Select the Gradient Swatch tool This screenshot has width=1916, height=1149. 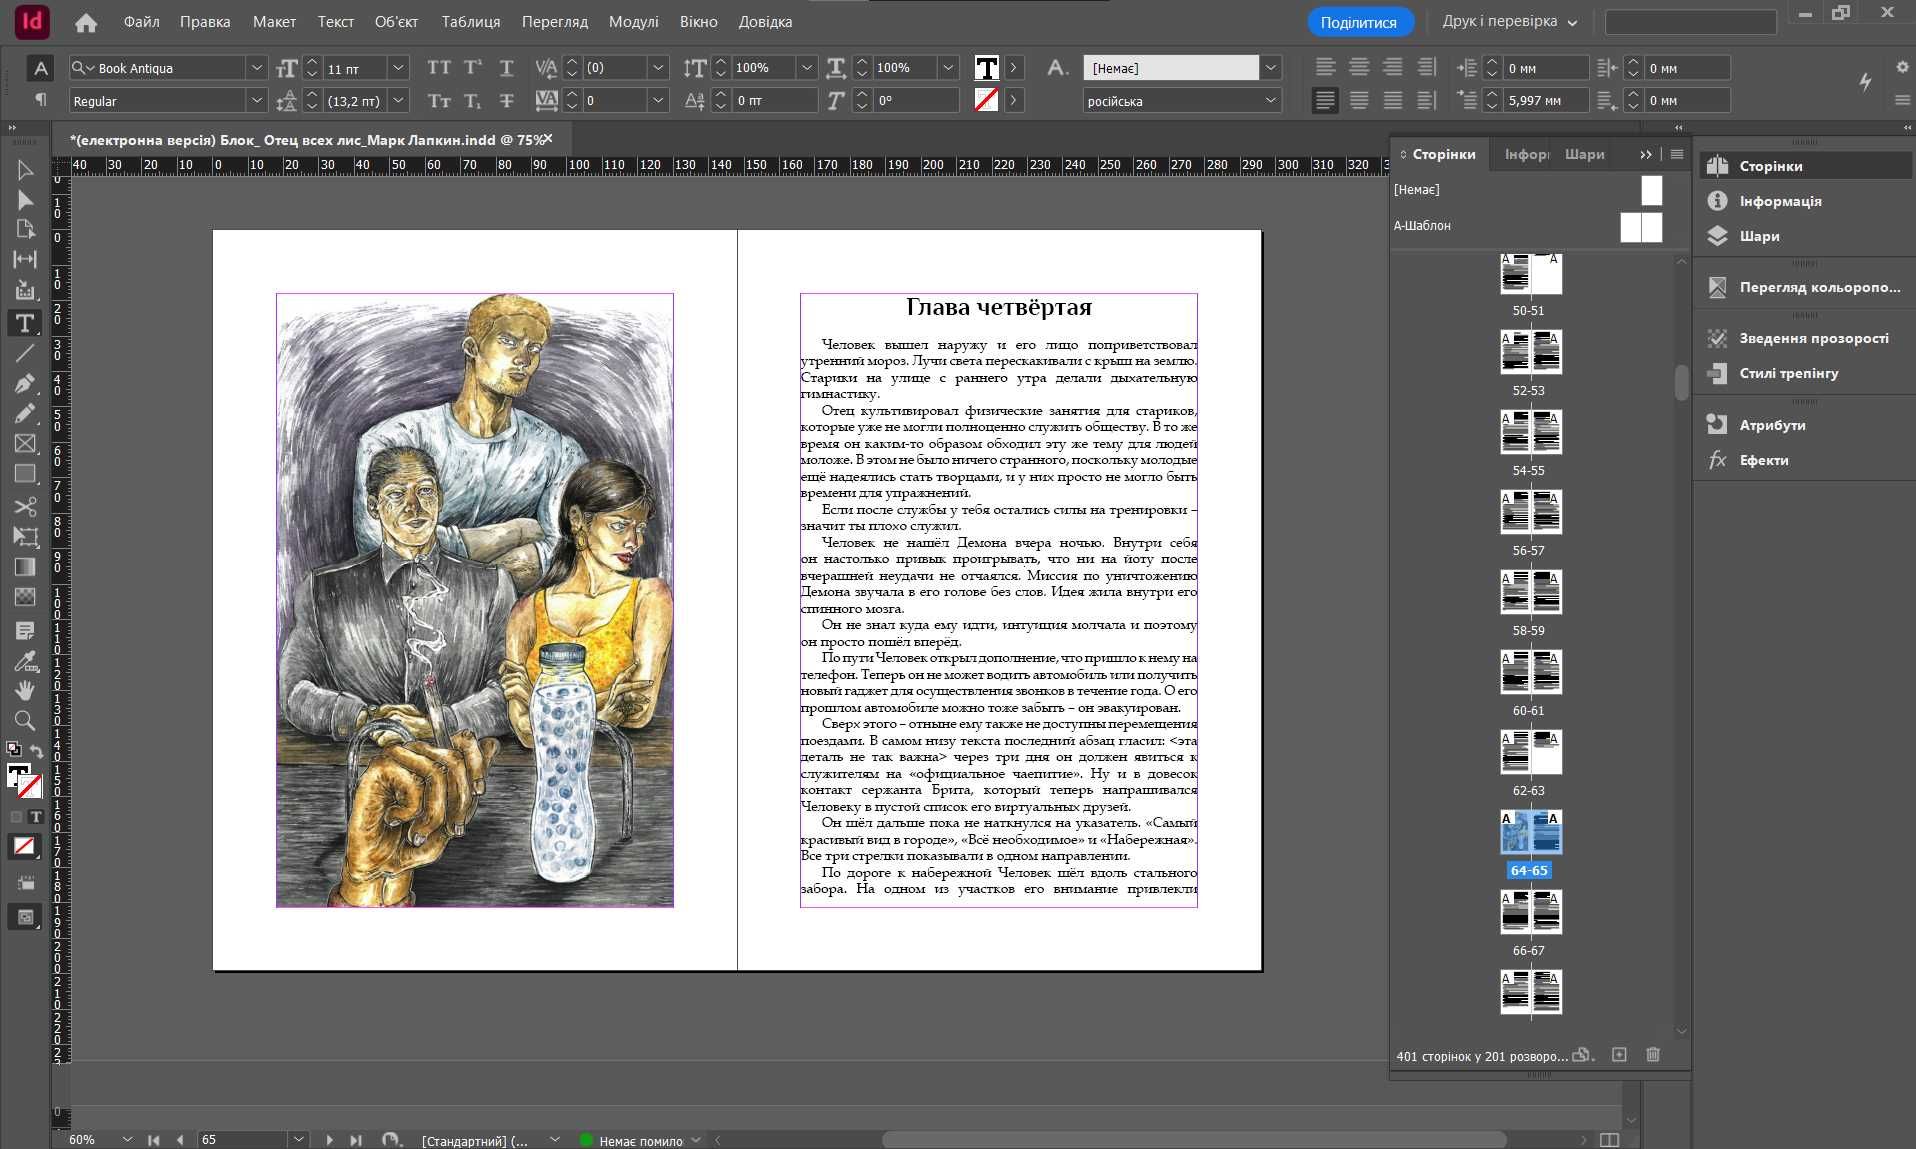25,567
